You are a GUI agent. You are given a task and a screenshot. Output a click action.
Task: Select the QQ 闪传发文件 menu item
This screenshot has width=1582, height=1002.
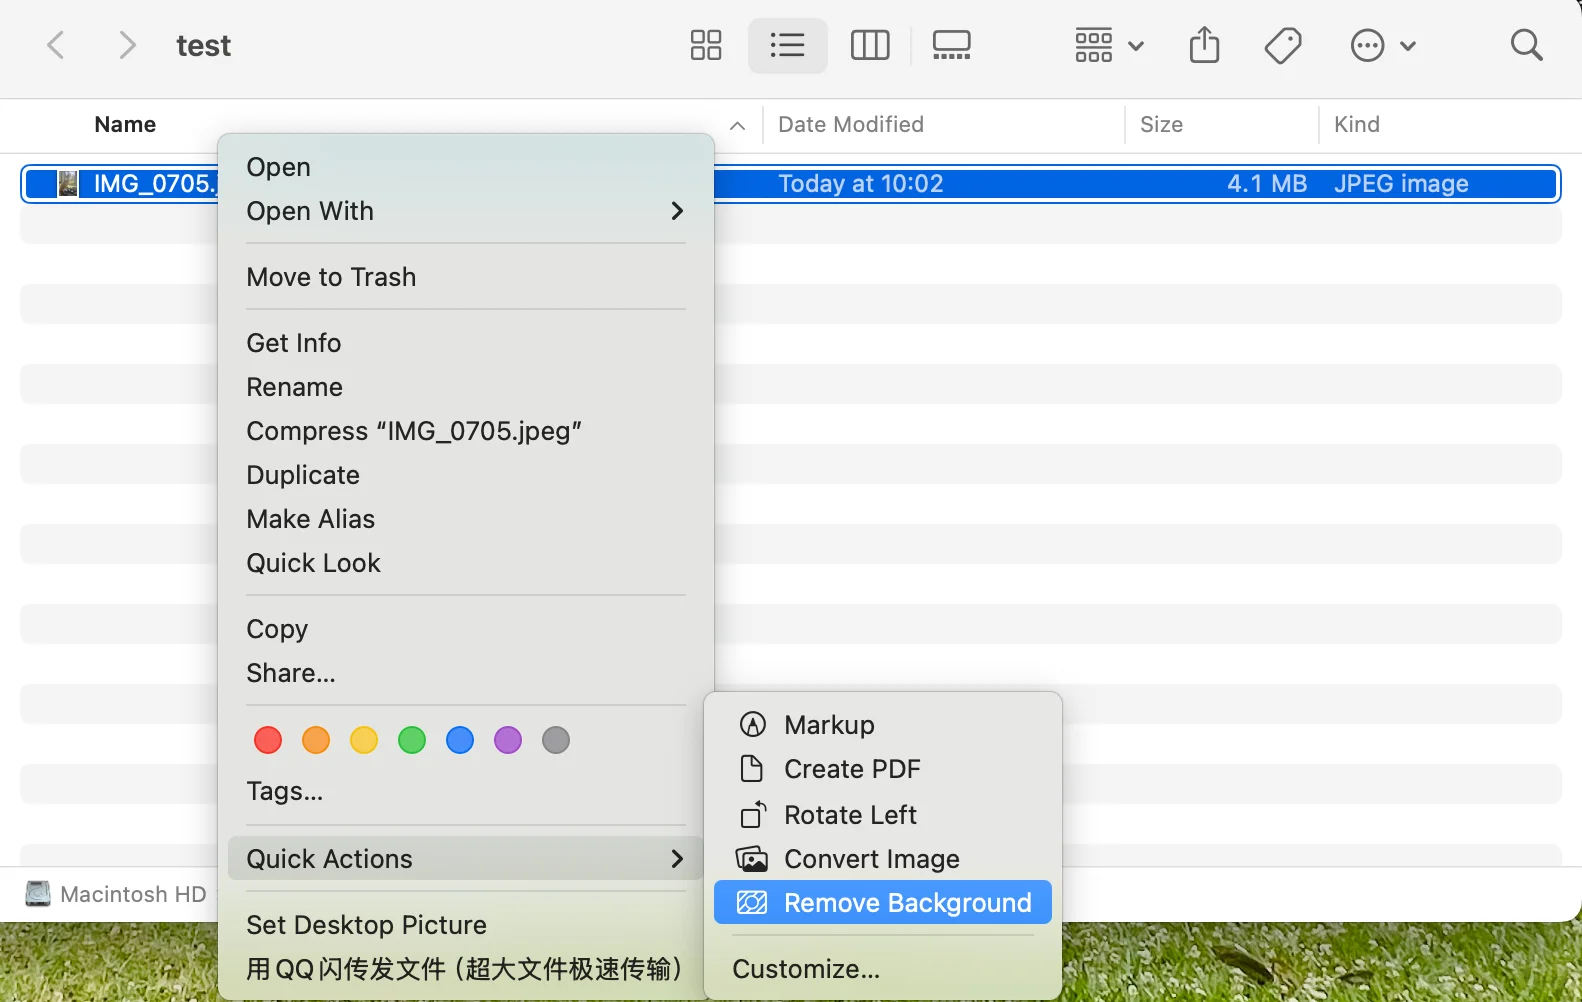(x=466, y=969)
